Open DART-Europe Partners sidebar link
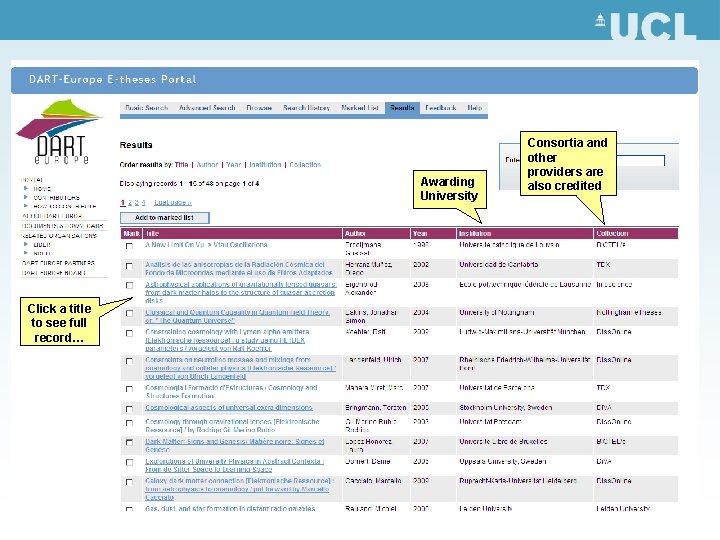The image size is (720, 540). [58, 263]
